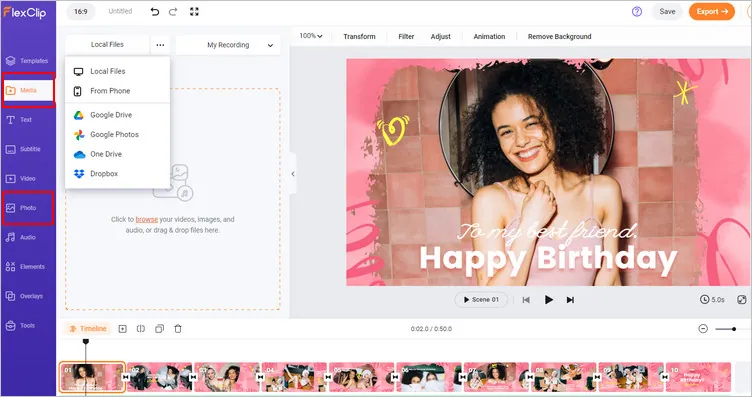Click the three-dots more options button
This screenshot has height=397, width=752.
coord(160,45)
